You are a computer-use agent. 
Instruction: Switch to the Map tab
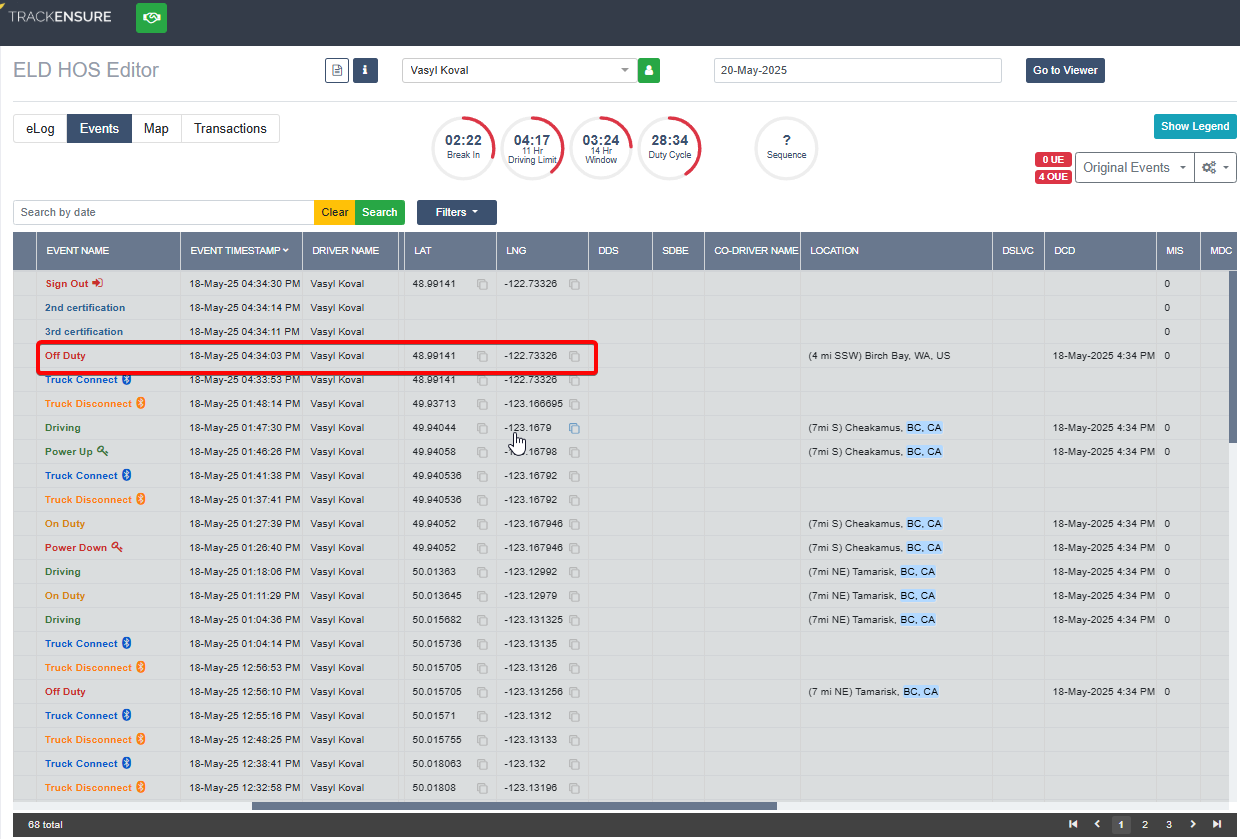point(156,129)
